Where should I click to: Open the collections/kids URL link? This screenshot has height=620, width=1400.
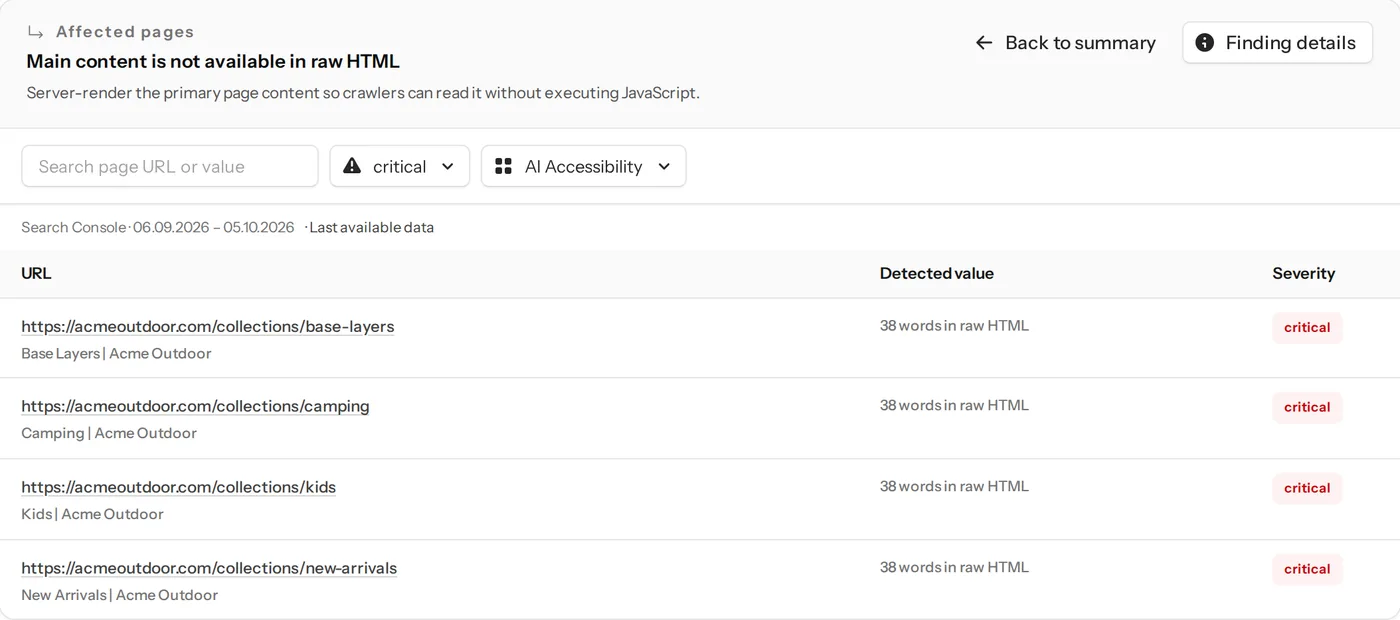(x=178, y=487)
